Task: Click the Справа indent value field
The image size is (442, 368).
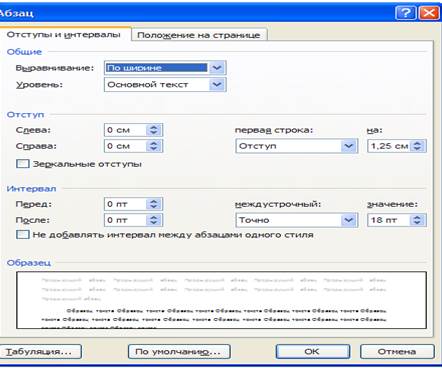Action: point(125,146)
